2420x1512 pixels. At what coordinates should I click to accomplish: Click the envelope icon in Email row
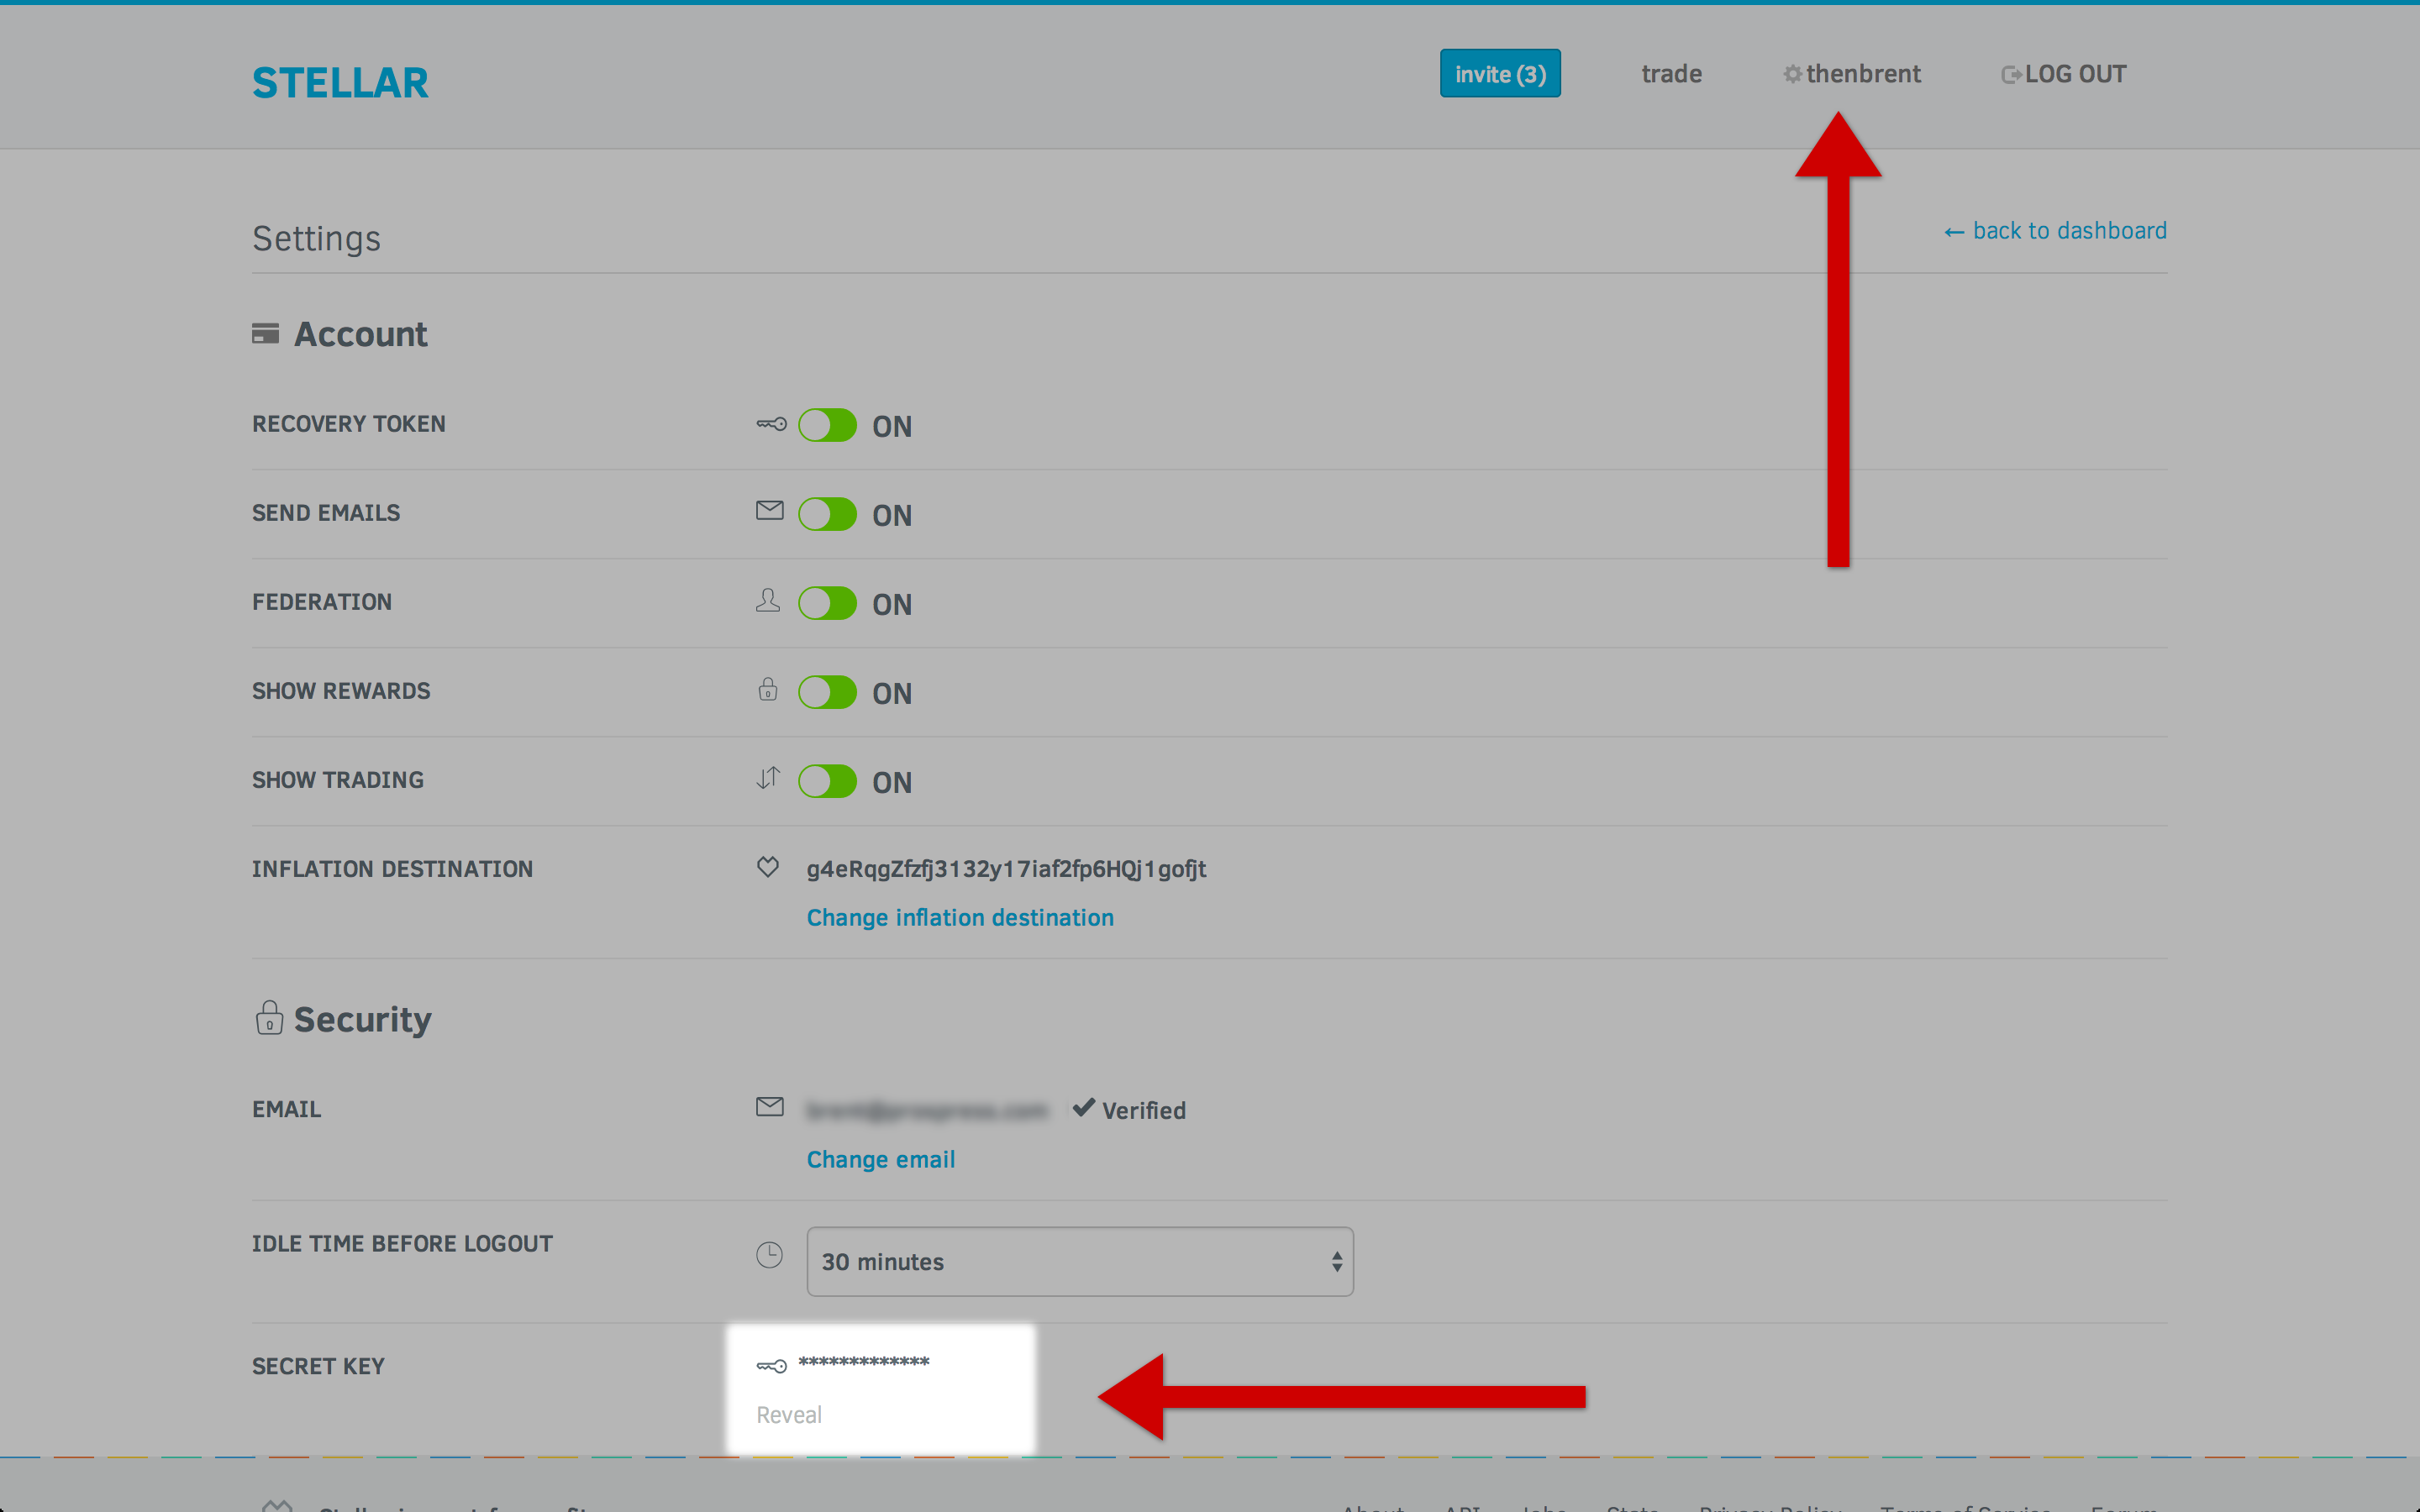point(769,1107)
